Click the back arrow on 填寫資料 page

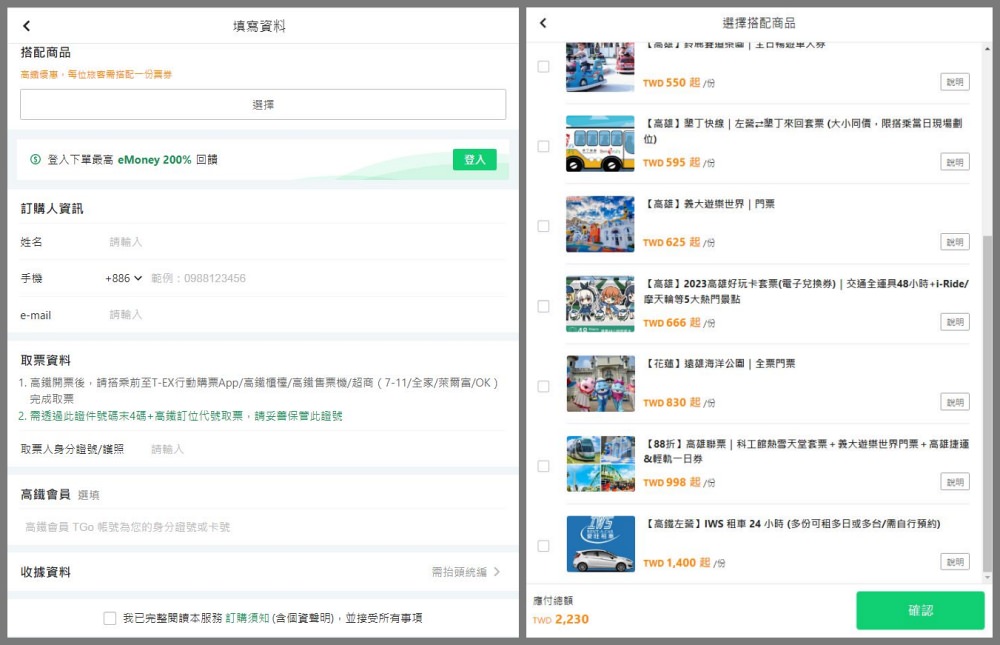27,26
